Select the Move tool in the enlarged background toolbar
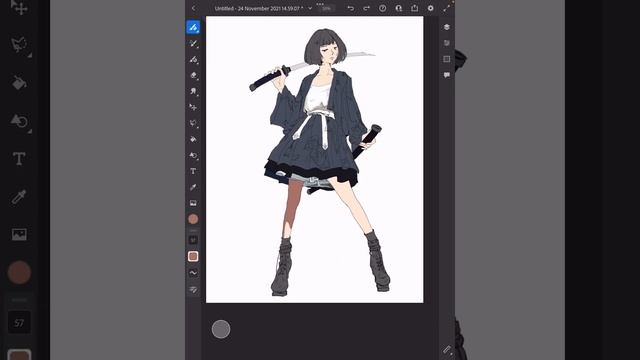640x360 pixels. [19, 7]
